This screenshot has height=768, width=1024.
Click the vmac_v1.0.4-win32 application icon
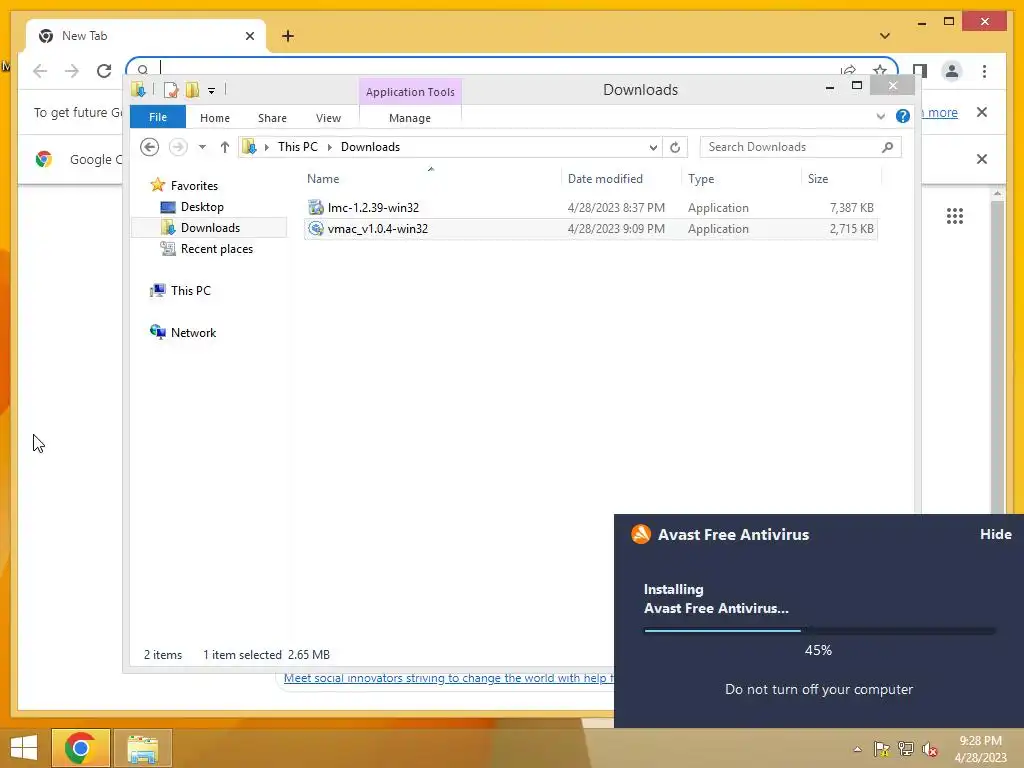pyautogui.click(x=316, y=229)
